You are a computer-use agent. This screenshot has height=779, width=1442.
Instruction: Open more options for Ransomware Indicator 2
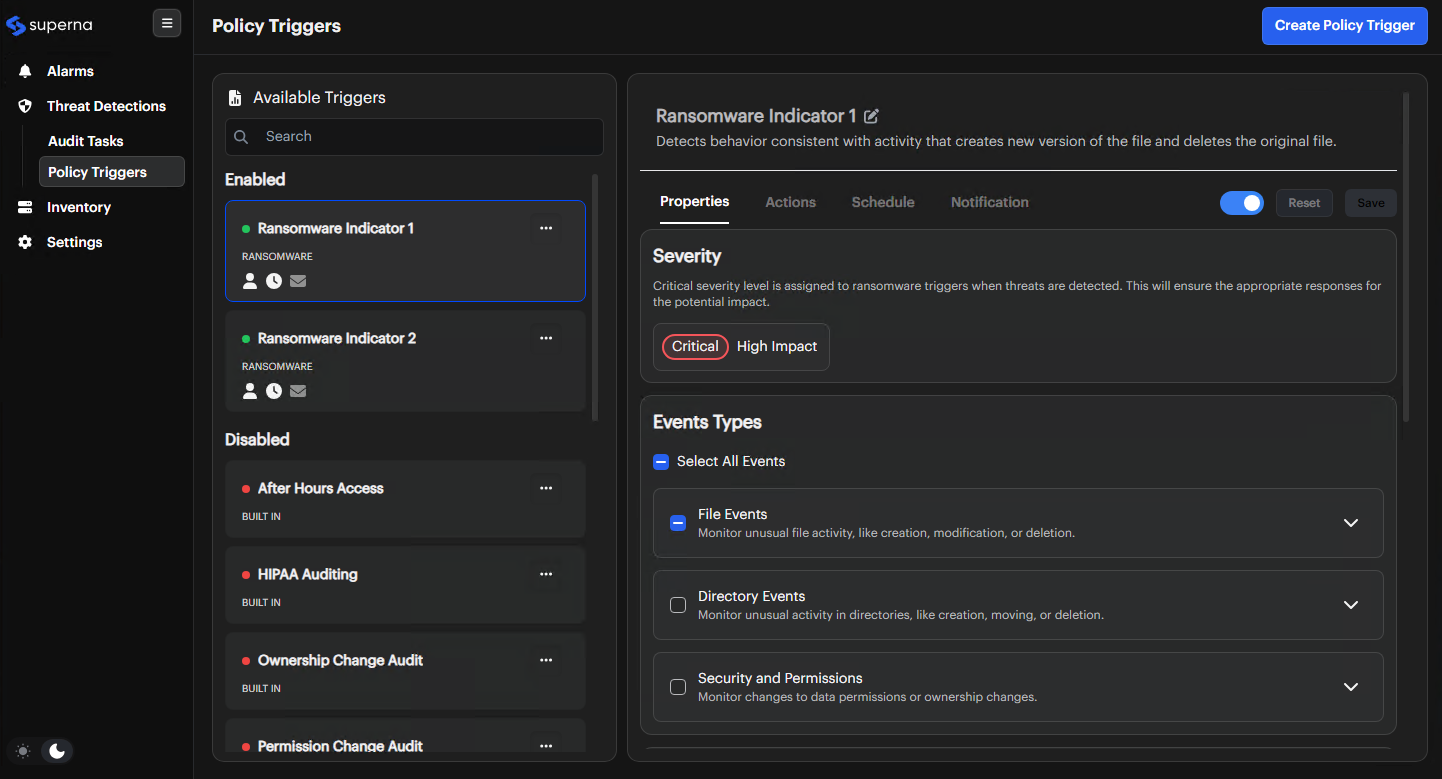click(546, 338)
